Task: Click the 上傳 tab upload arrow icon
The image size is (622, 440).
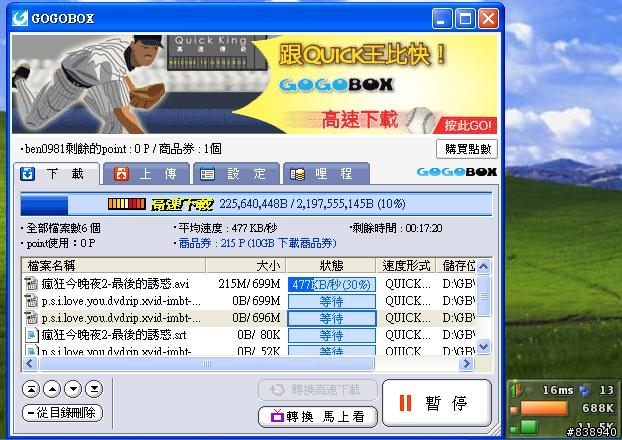Action: (121, 174)
